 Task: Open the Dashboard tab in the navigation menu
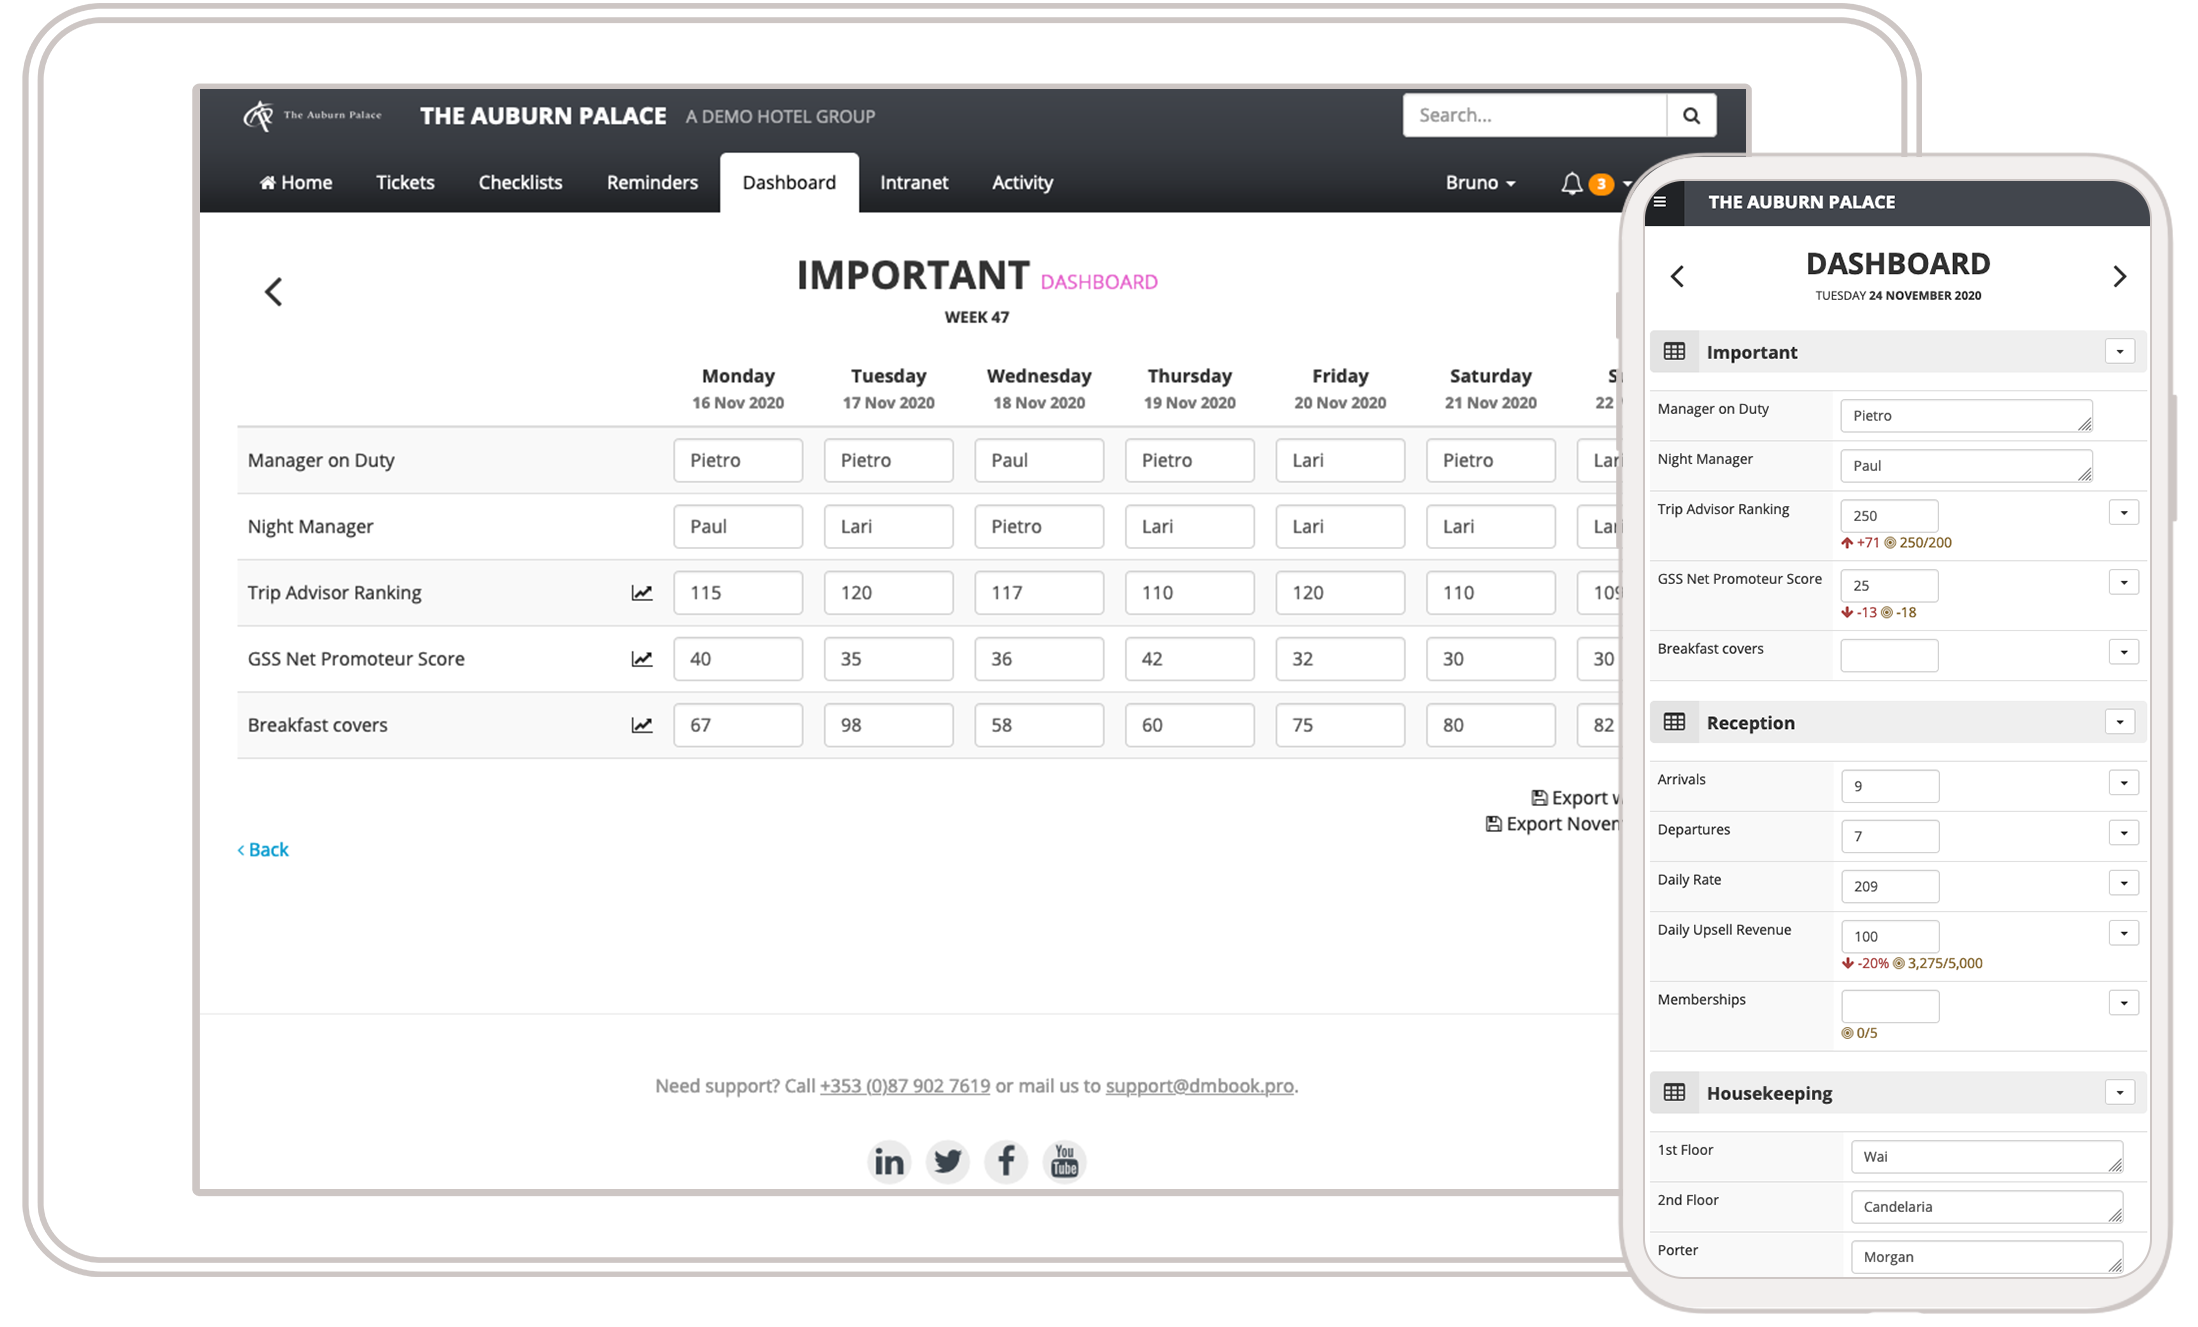point(790,182)
